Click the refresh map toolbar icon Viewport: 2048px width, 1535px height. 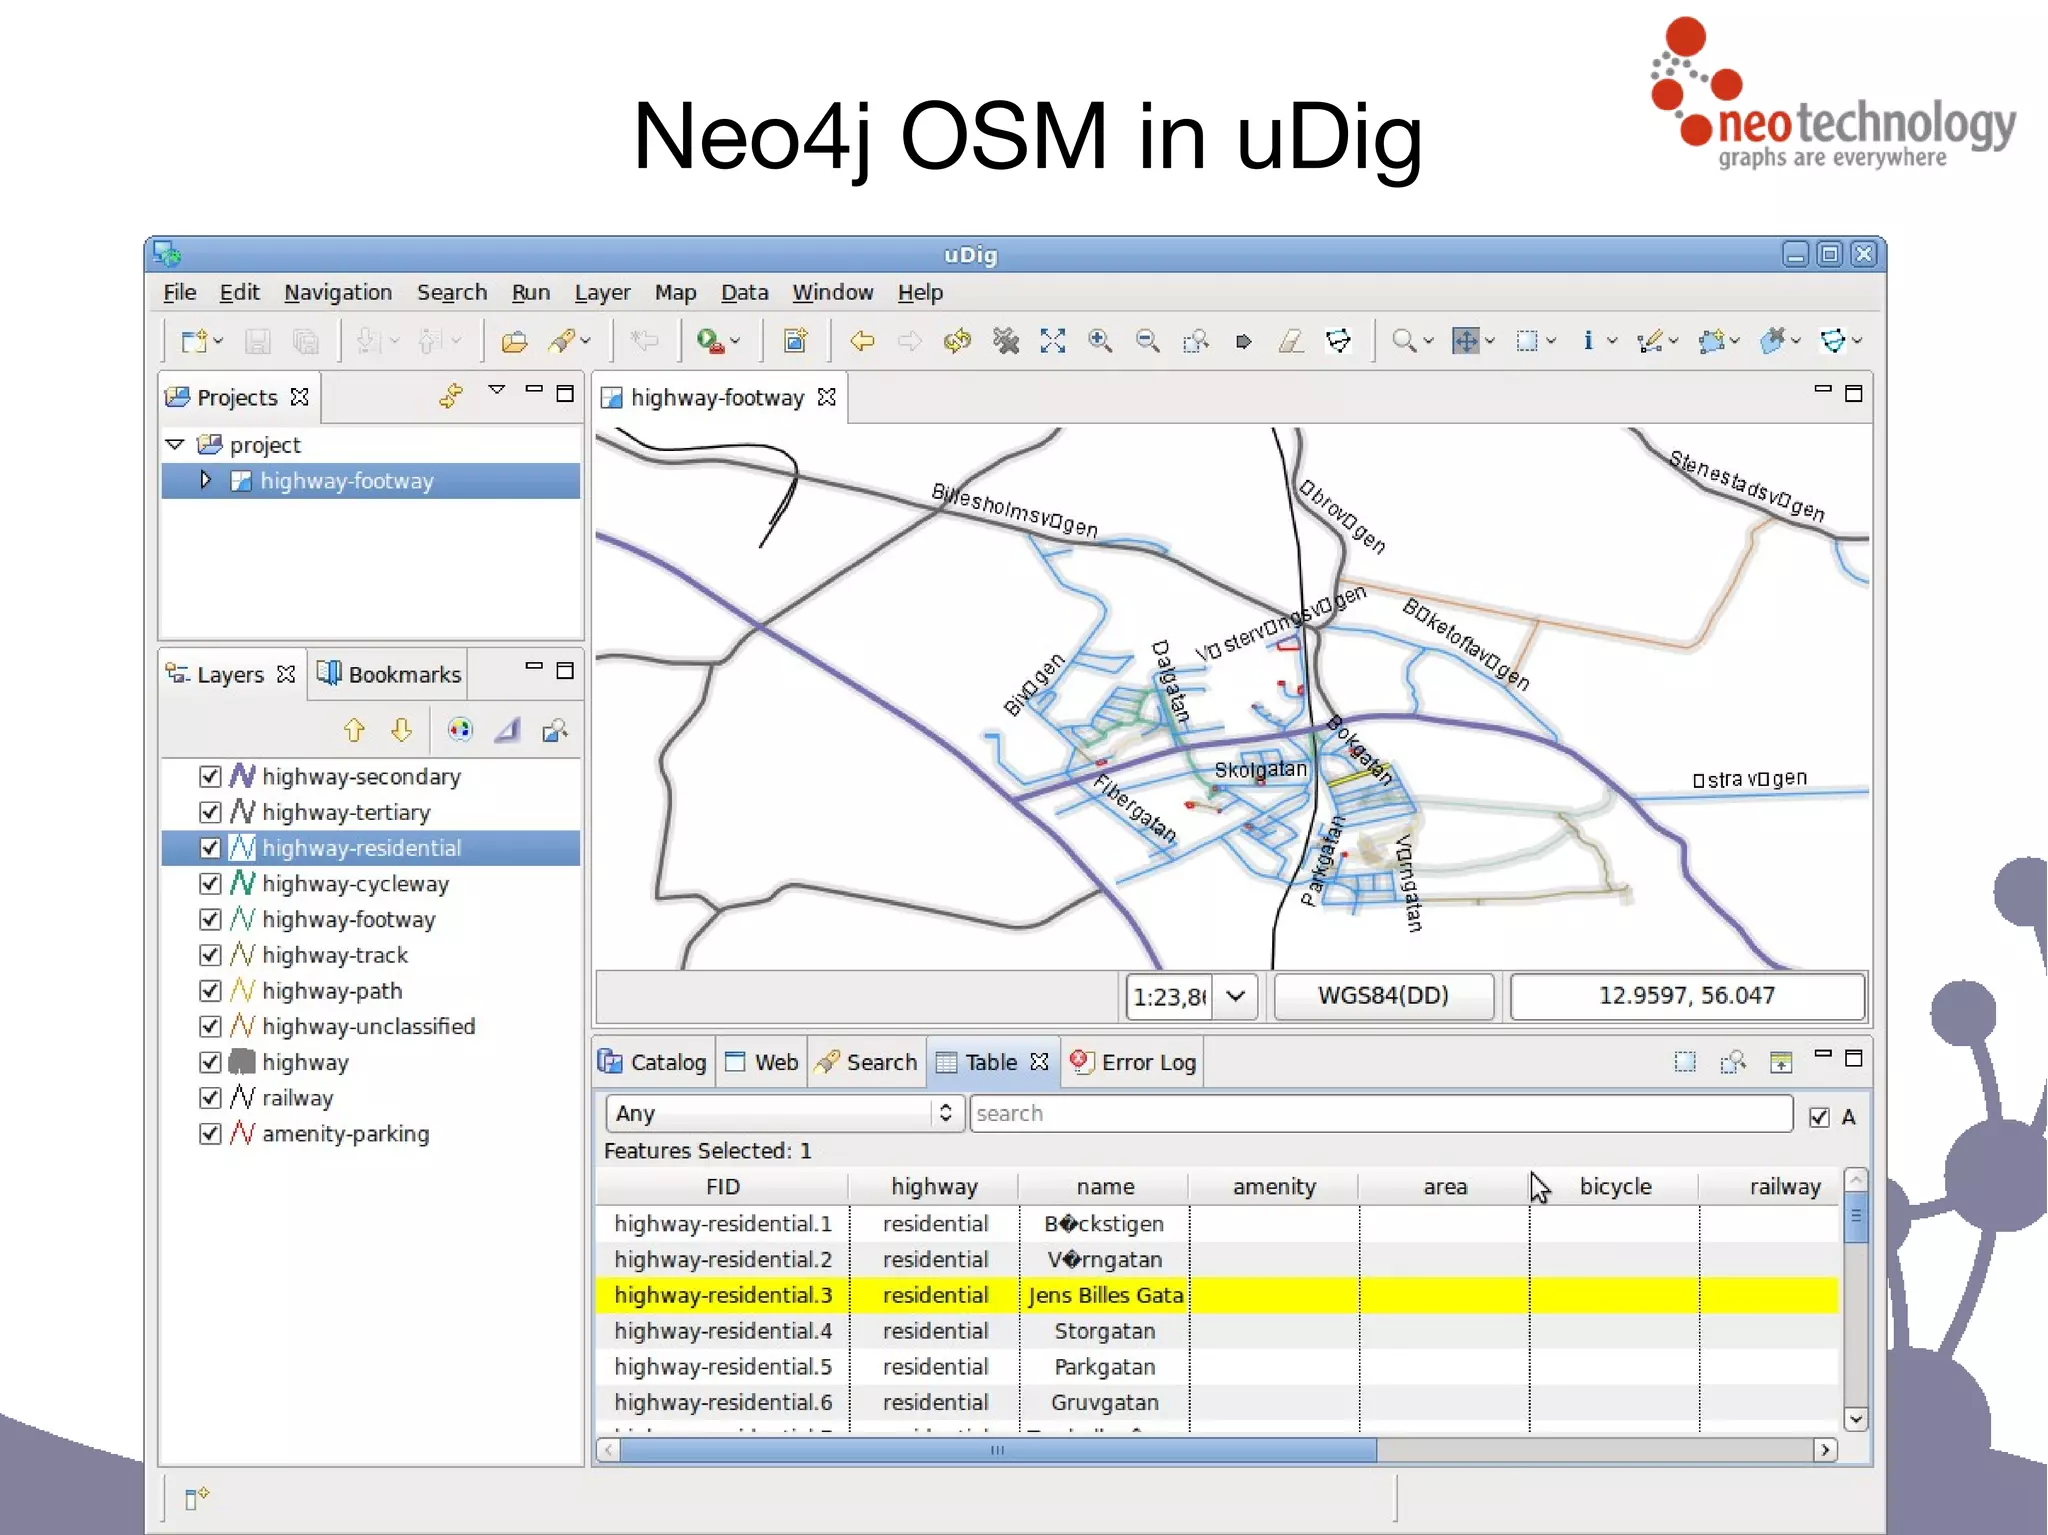tap(957, 342)
